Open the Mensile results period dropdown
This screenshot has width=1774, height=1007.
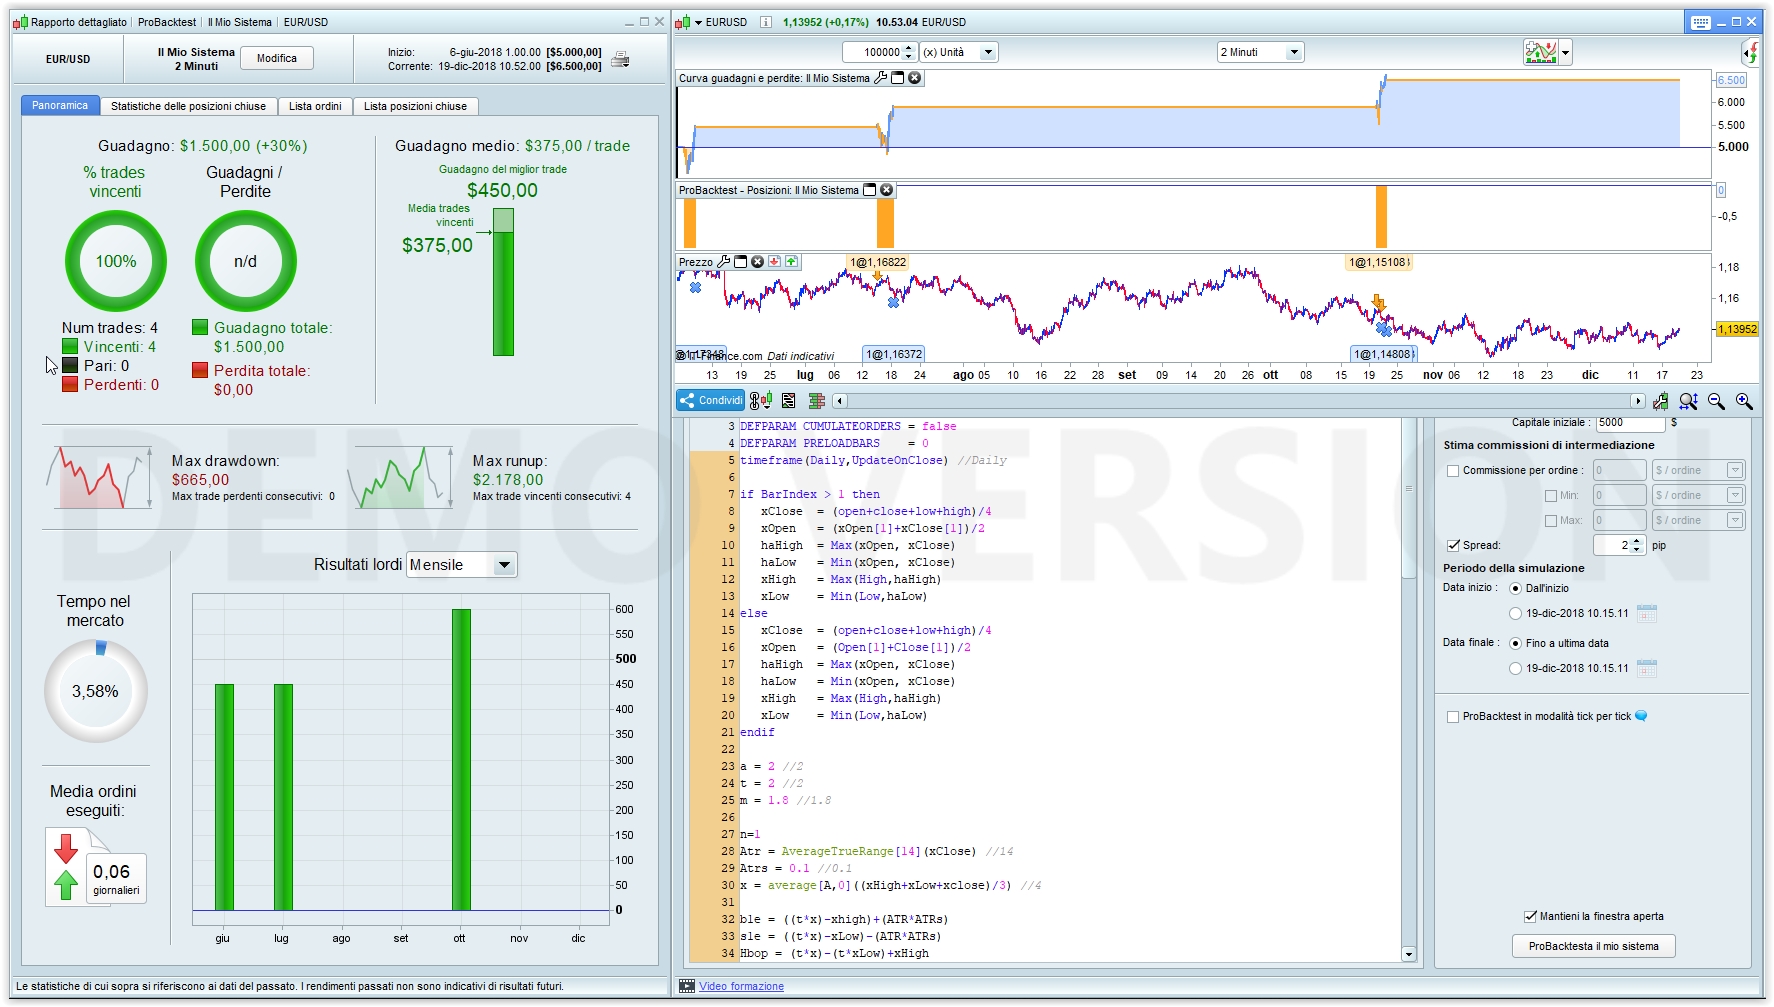tap(504, 565)
